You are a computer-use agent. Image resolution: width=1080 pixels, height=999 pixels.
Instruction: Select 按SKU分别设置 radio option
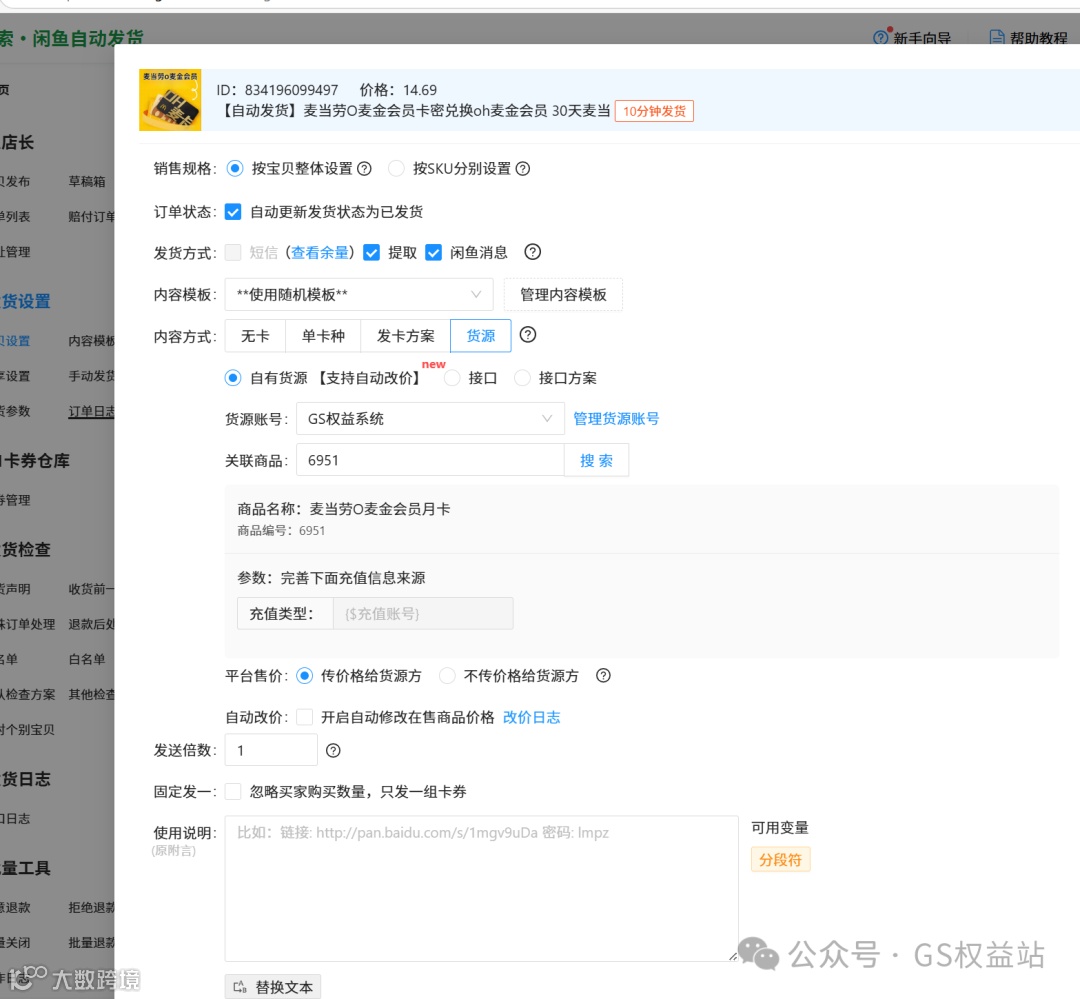tap(396, 169)
